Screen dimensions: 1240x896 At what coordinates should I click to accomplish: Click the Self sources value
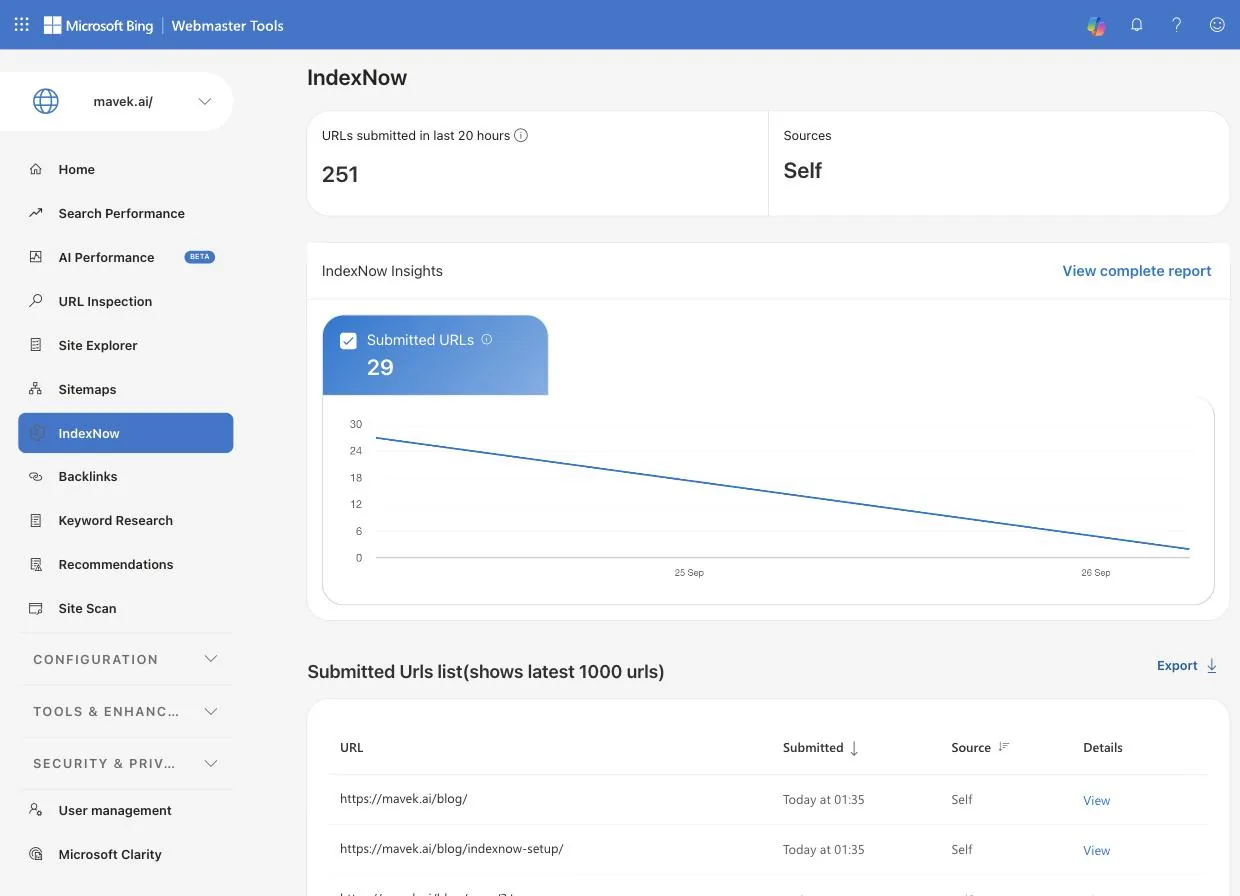803,171
